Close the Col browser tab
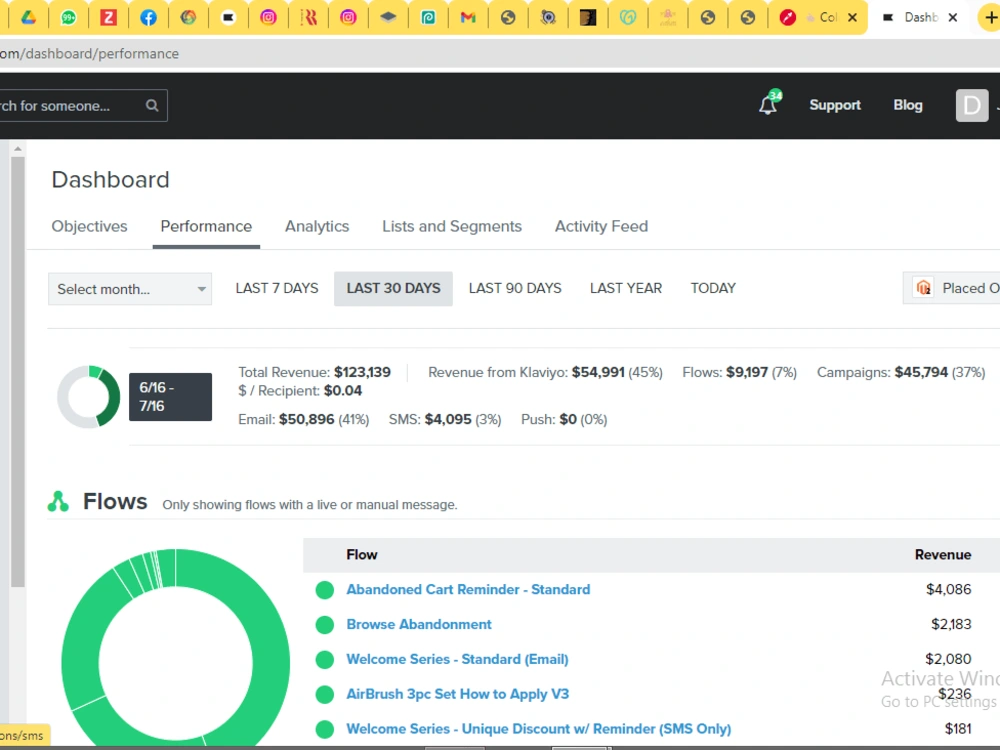The image size is (1000, 750). 852,17
